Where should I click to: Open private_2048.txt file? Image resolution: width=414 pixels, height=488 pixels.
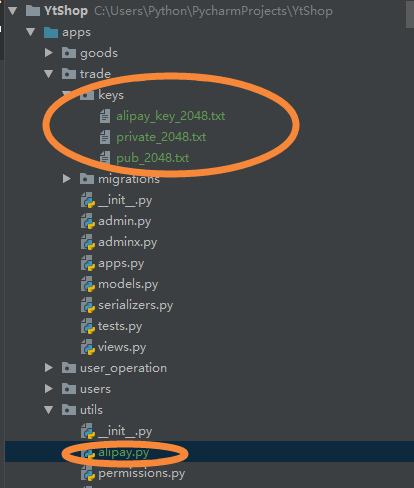coord(161,137)
